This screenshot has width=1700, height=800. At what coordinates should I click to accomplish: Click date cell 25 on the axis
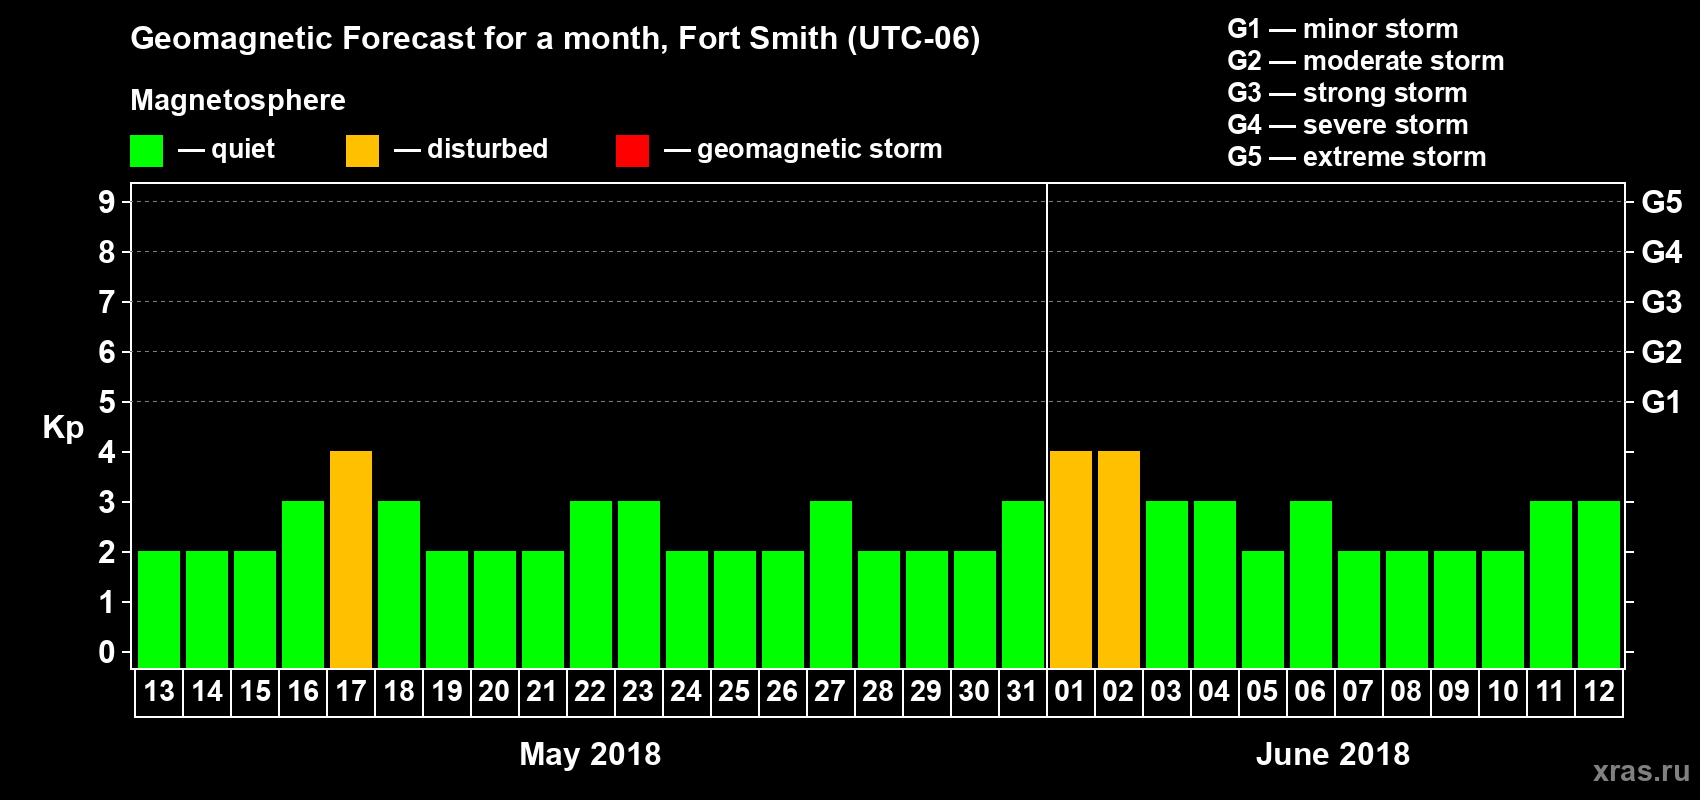coord(735,692)
